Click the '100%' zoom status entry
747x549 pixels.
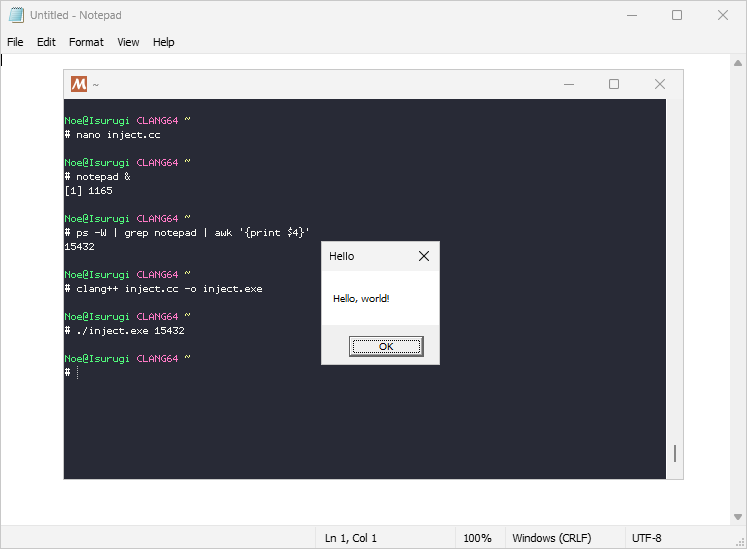point(477,538)
